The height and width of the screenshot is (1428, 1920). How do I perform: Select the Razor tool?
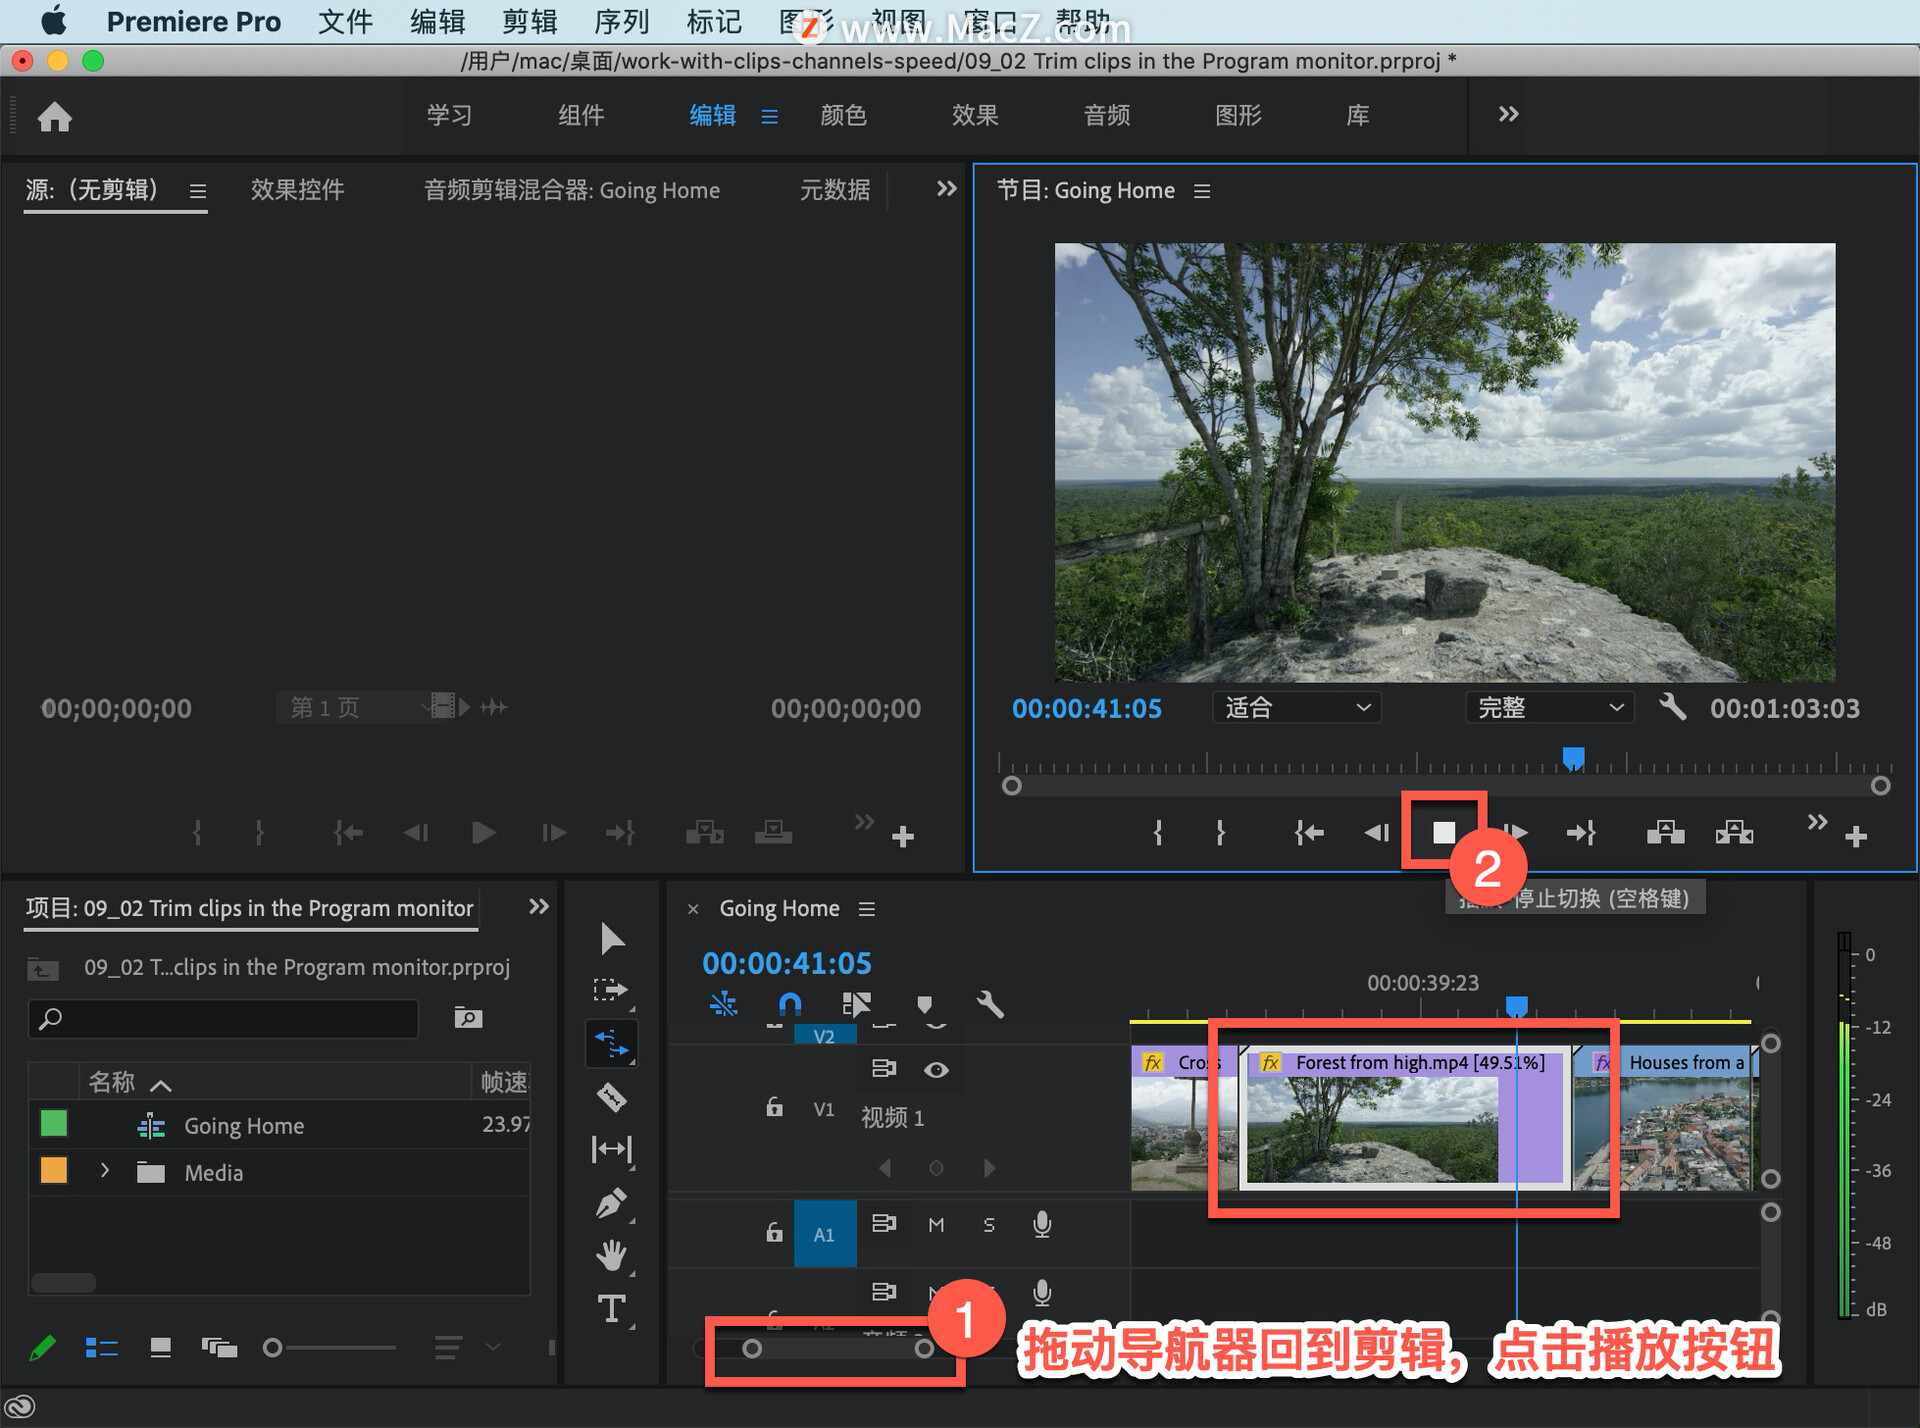pyautogui.click(x=611, y=1098)
